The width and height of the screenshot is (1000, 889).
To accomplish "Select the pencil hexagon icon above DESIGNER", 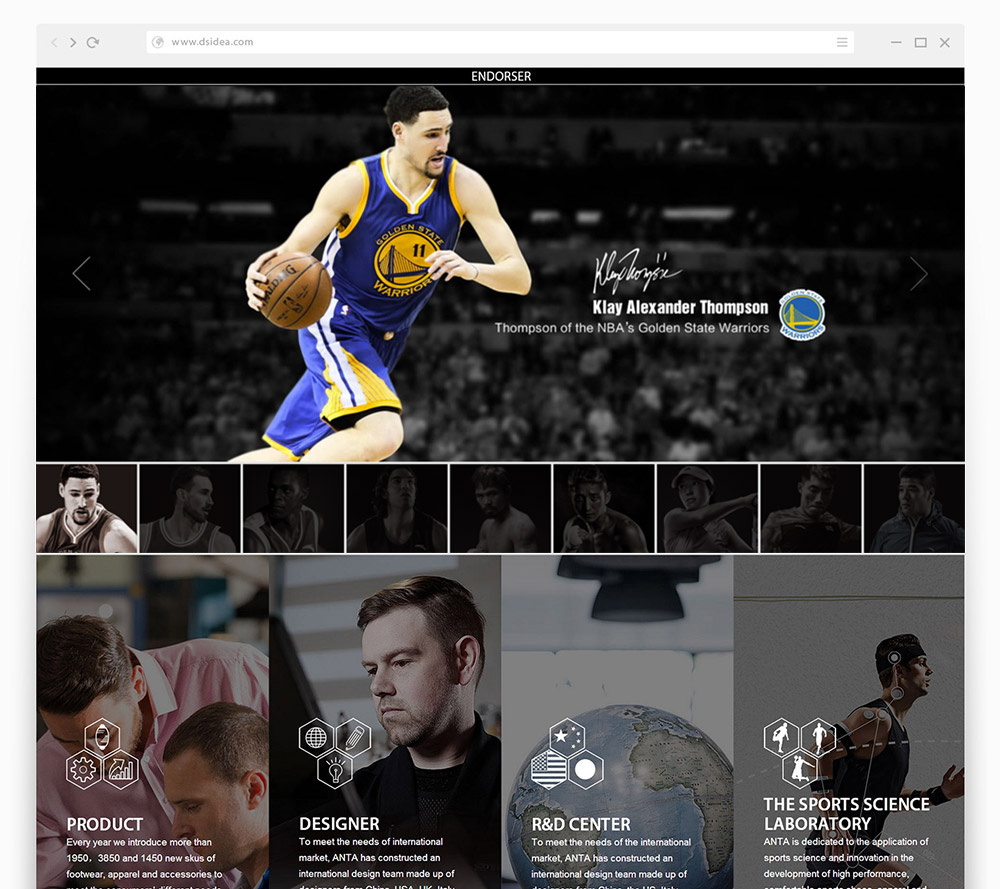I will (x=353, y=737).
